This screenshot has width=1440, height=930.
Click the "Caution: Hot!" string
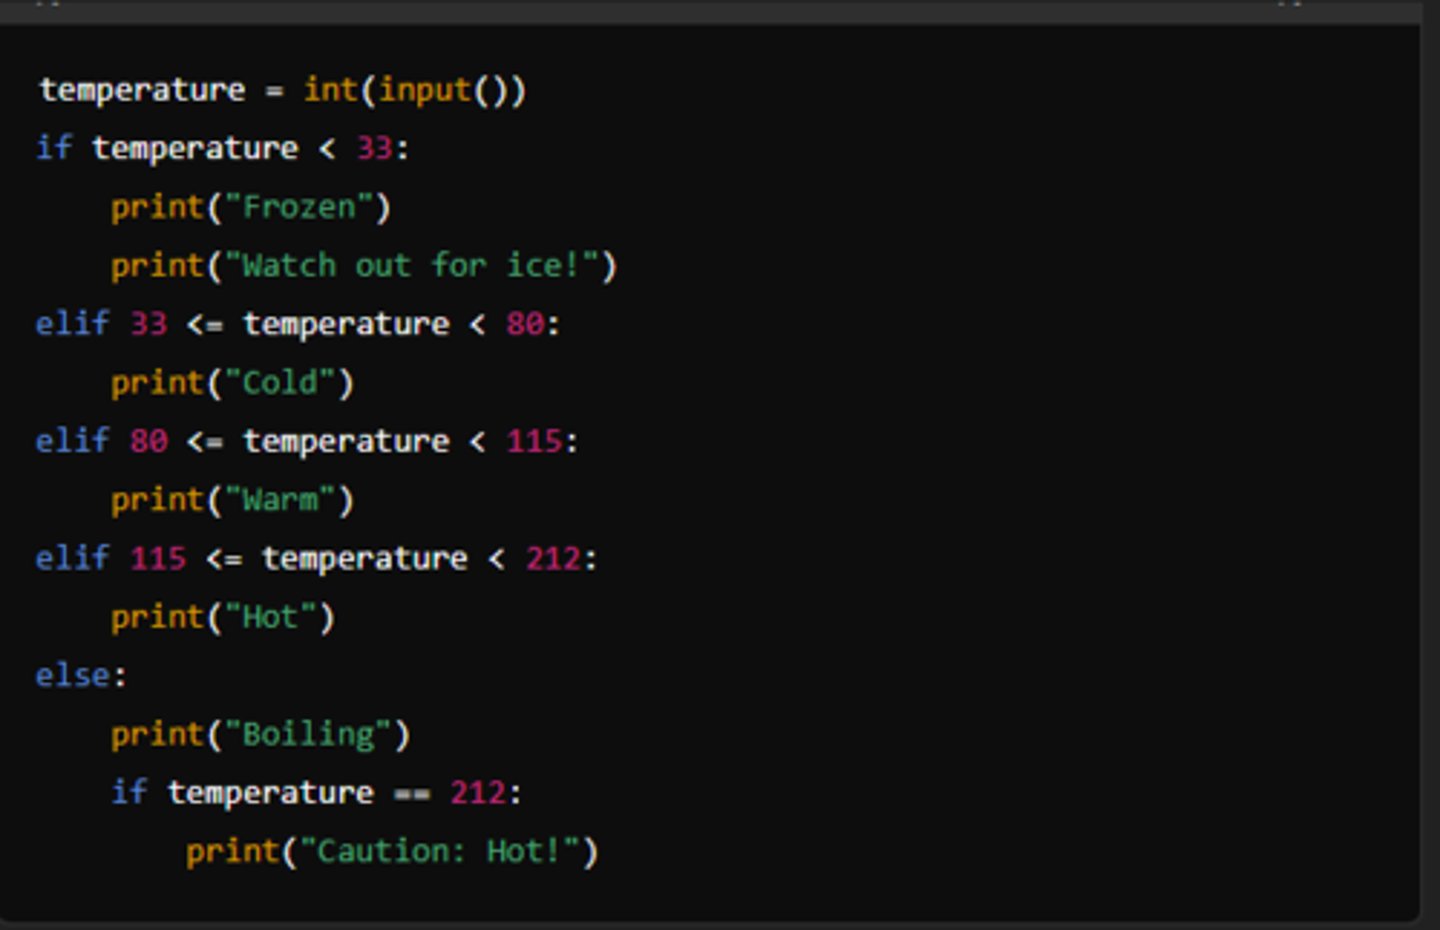[441, 851]
